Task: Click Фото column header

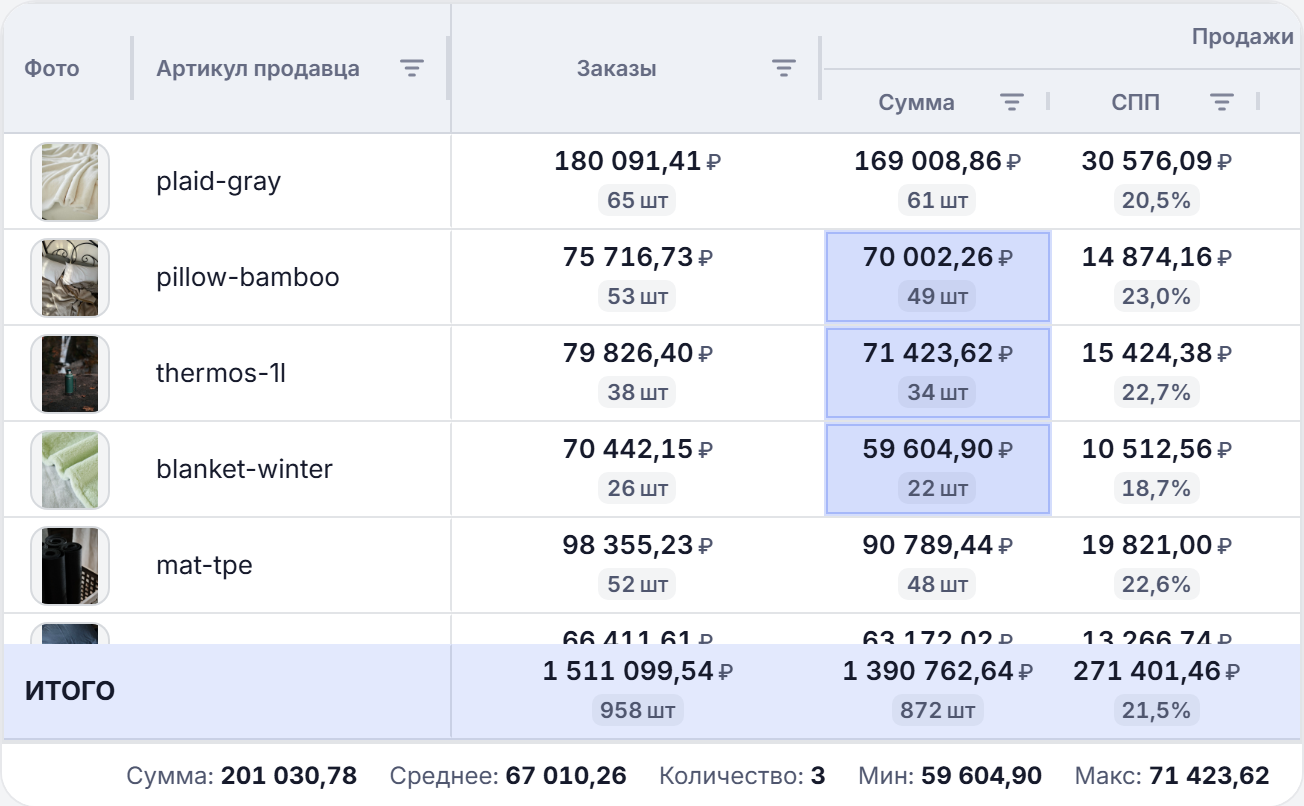Action: coord(52,68)
